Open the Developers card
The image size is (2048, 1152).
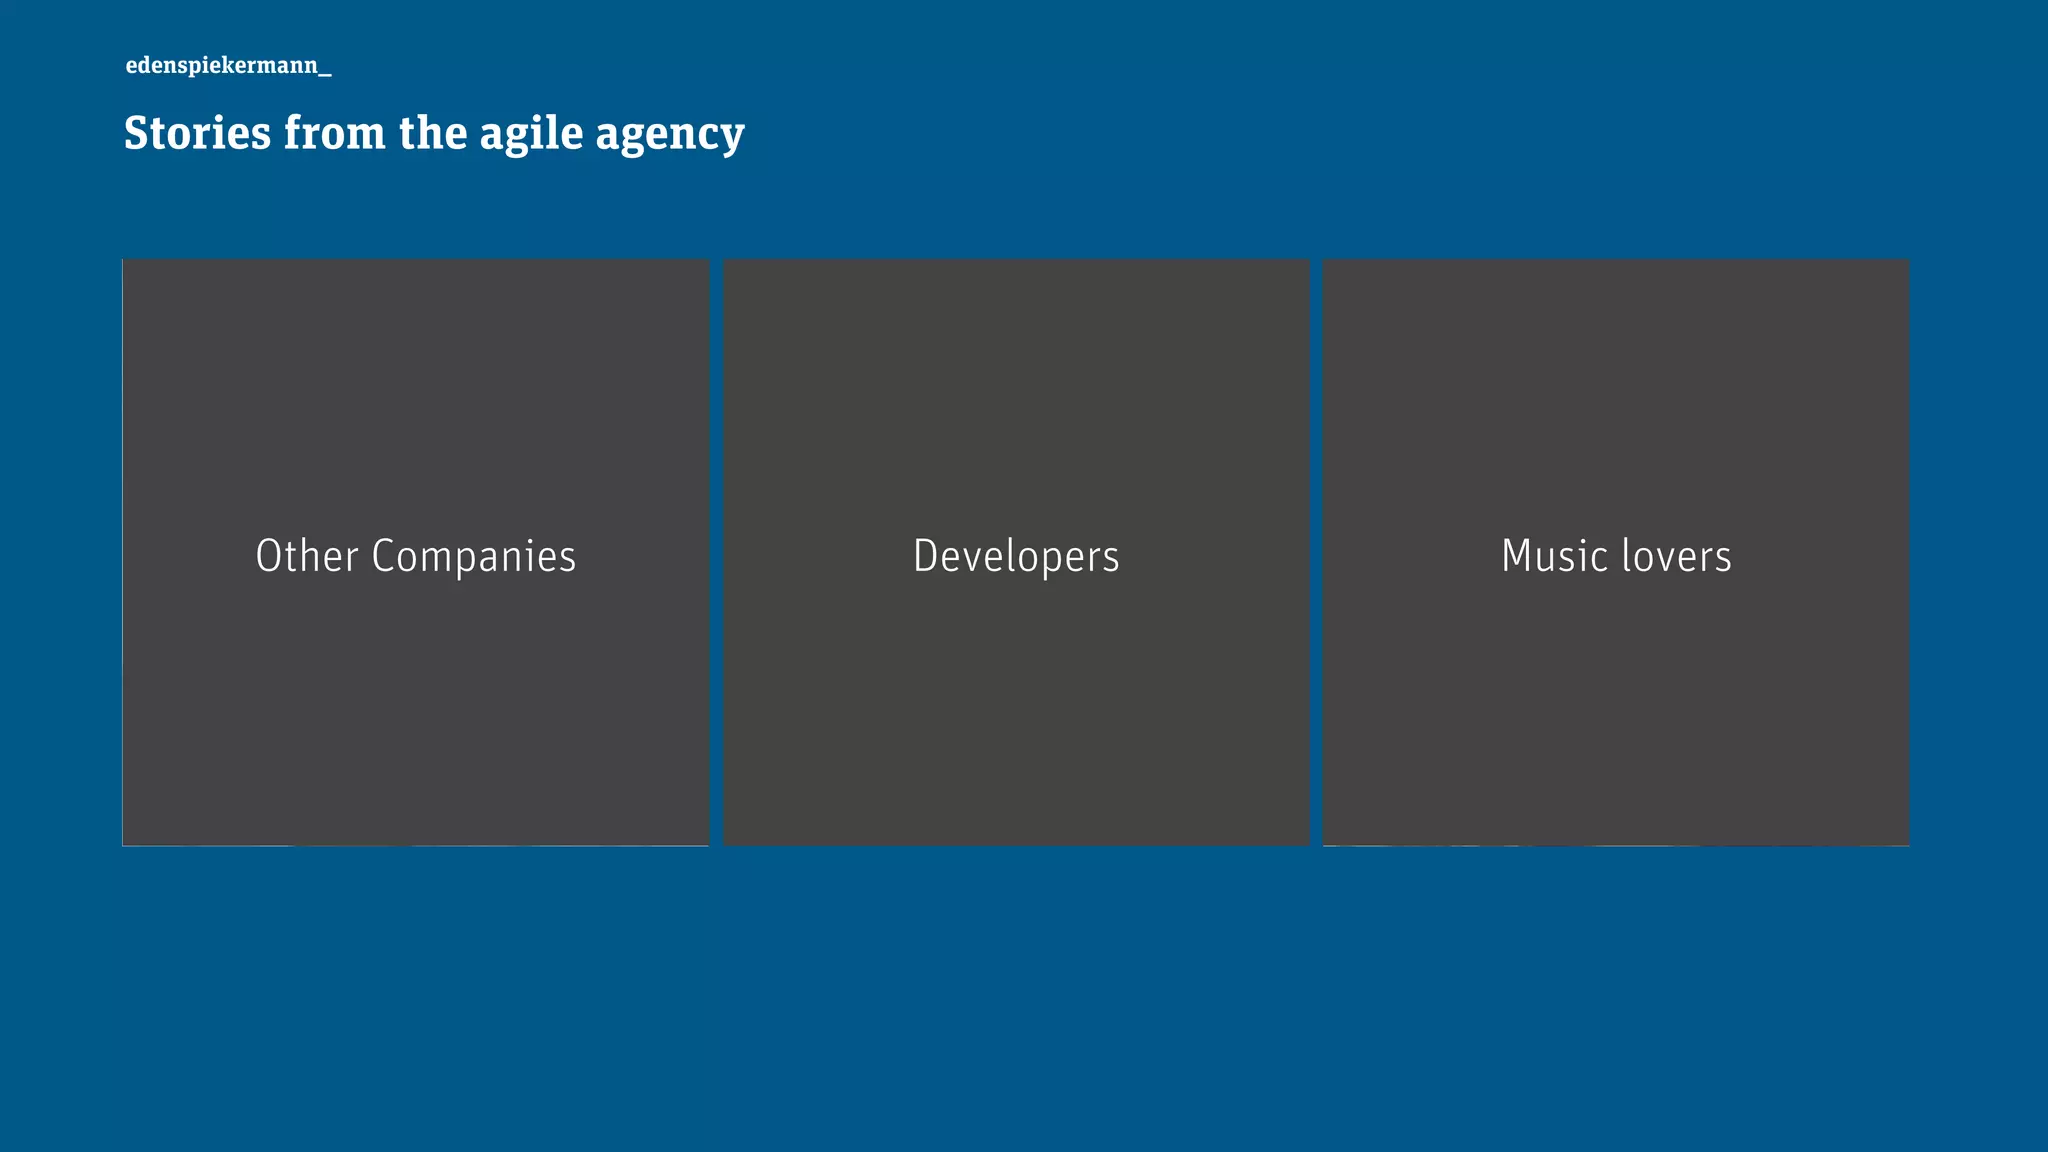pos(1016,553)
